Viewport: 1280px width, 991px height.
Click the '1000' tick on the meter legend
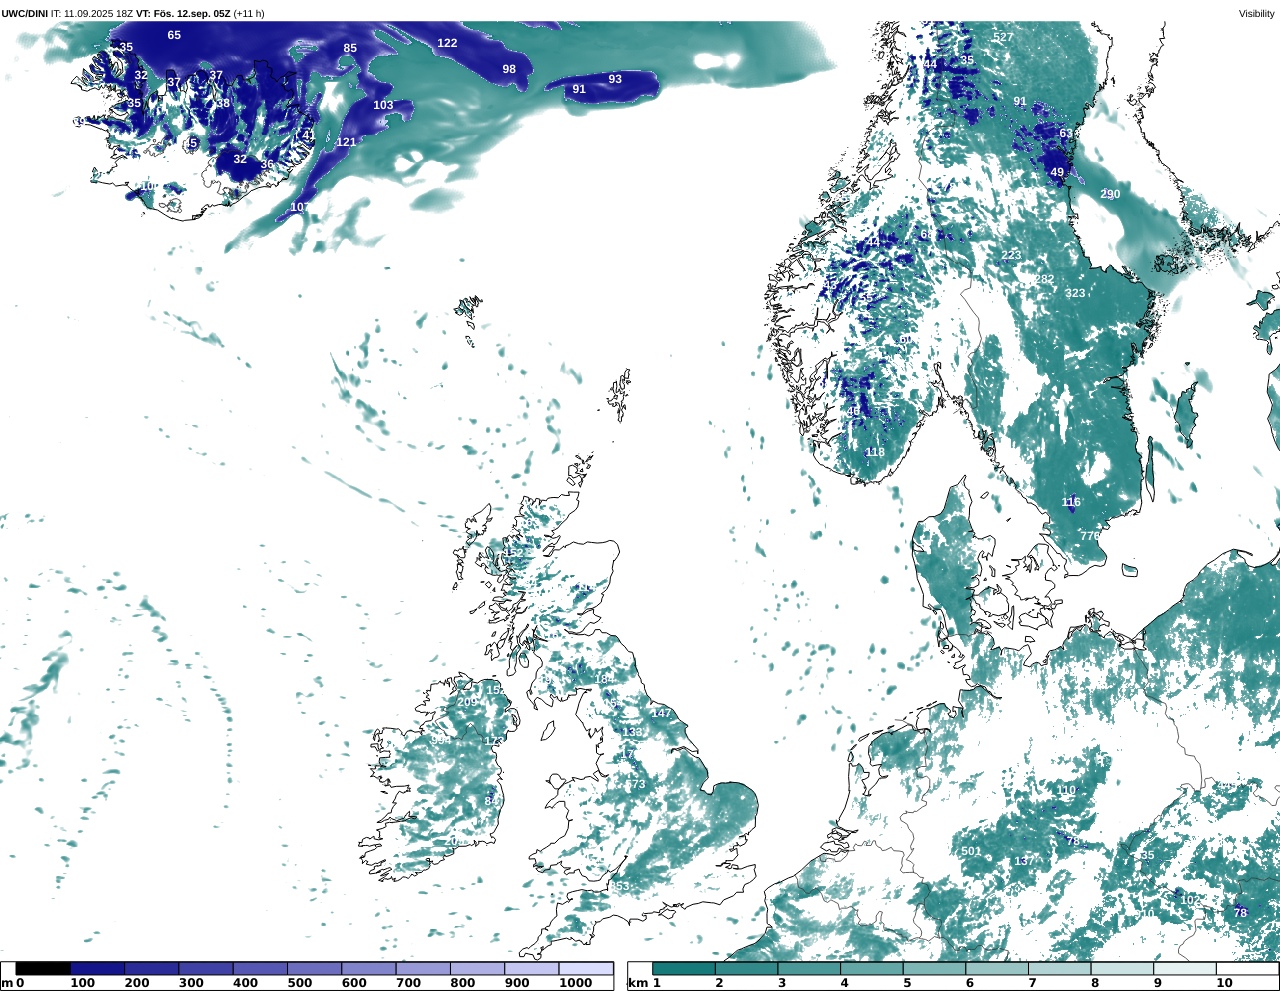coord(575,983)
